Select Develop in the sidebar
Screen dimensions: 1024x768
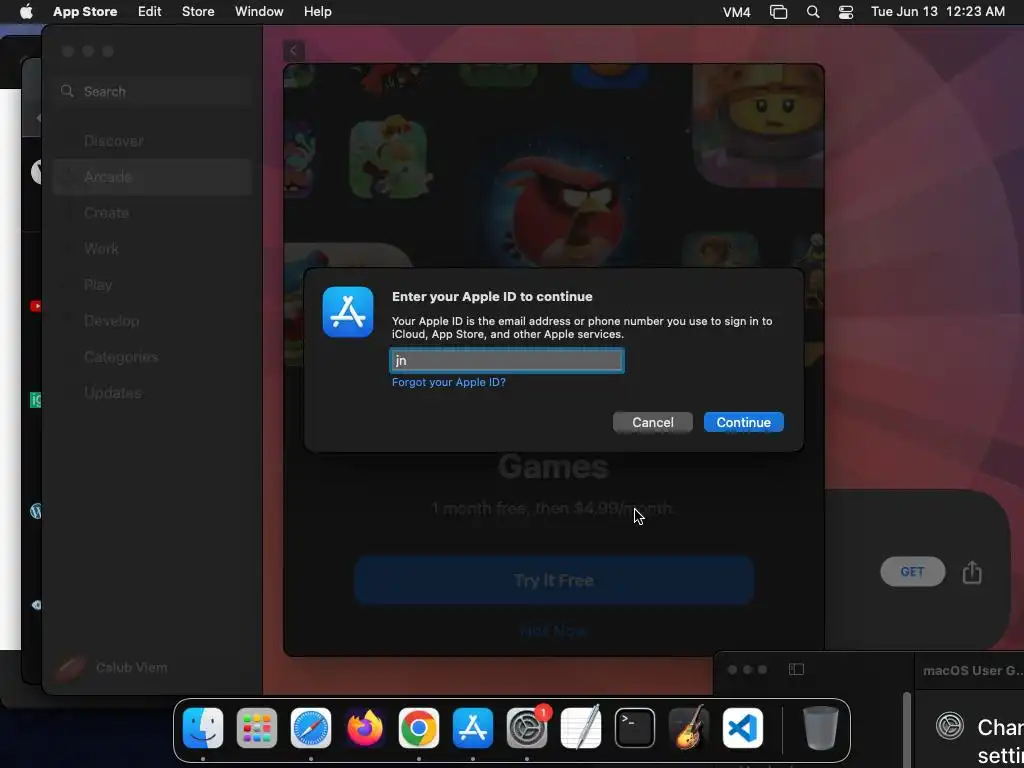point(153,321)
